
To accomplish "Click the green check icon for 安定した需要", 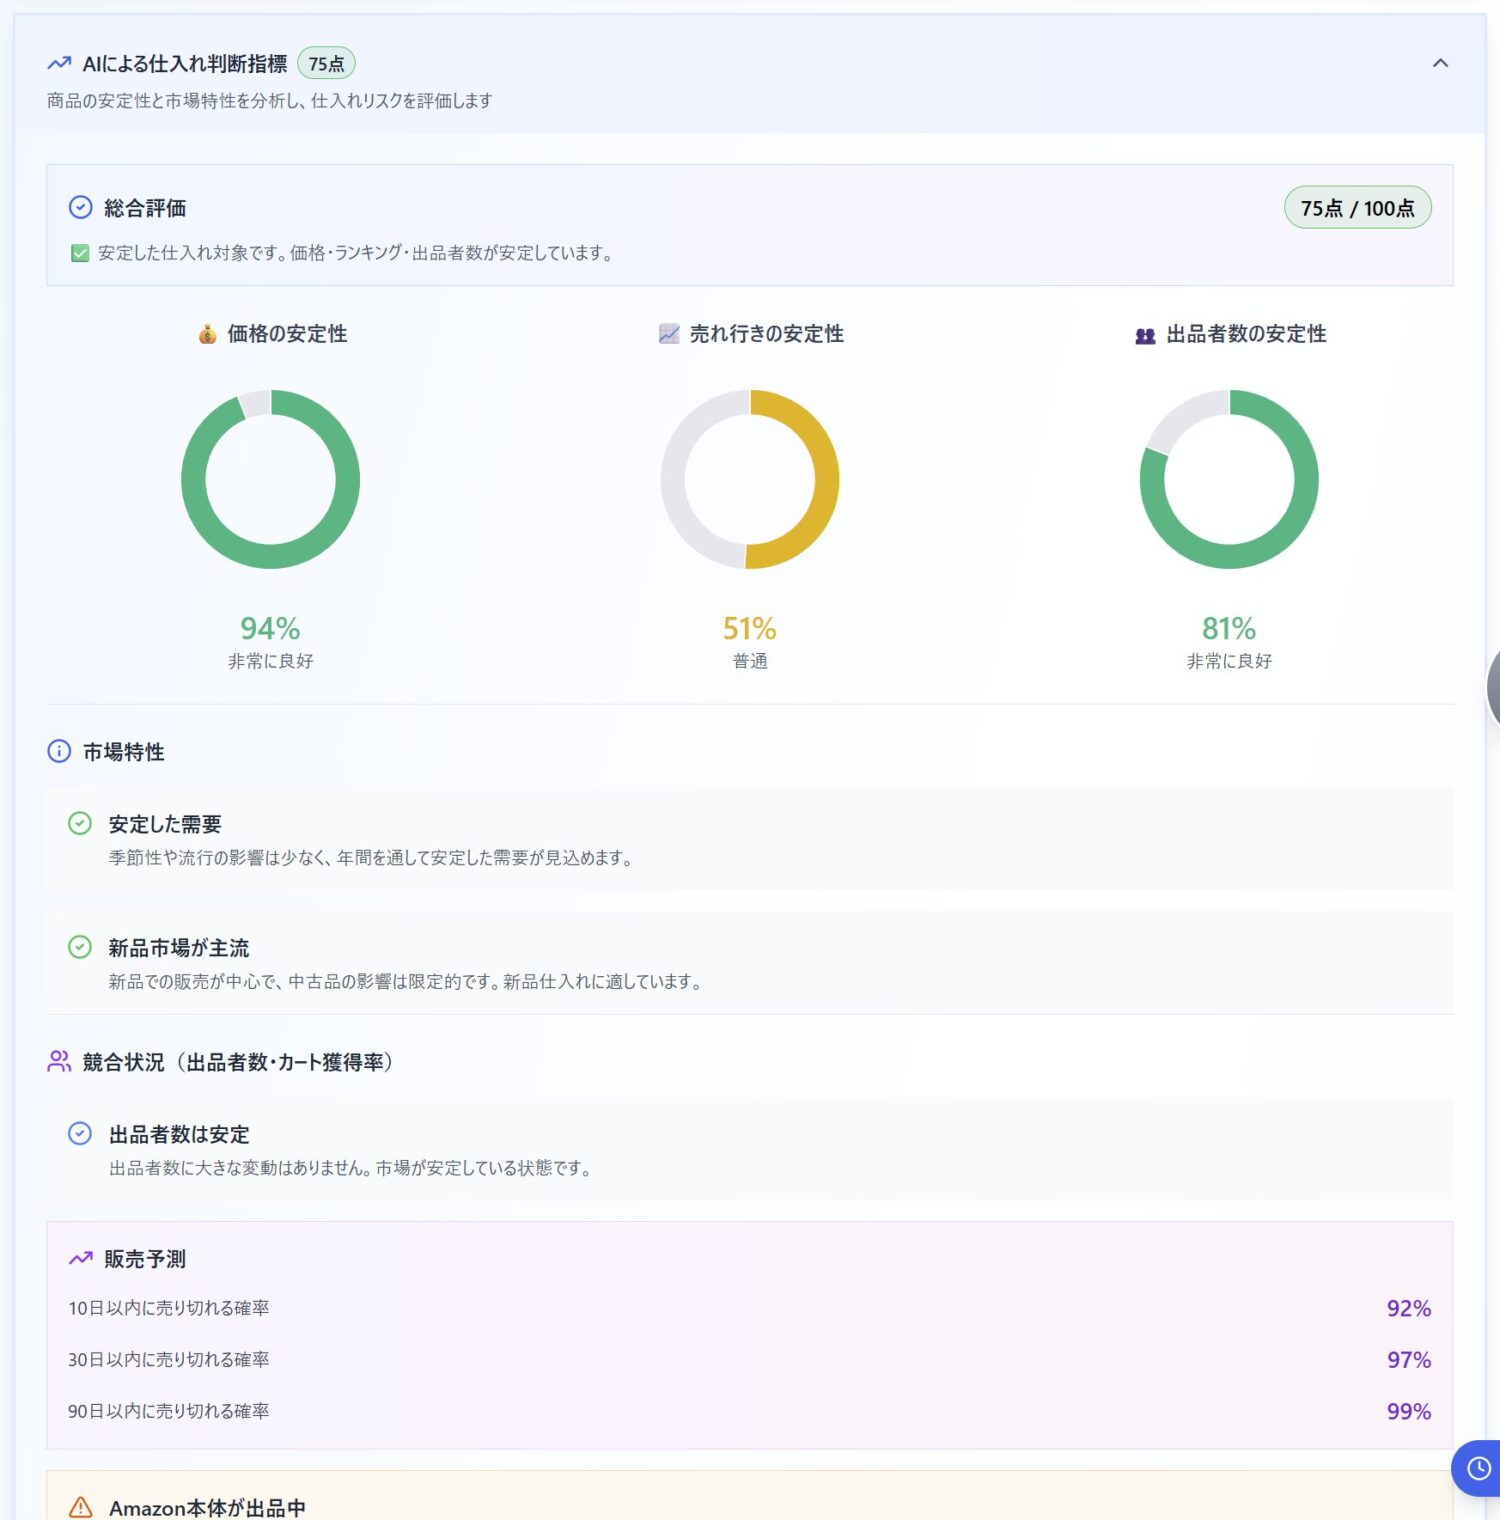I will pos(80,823).
